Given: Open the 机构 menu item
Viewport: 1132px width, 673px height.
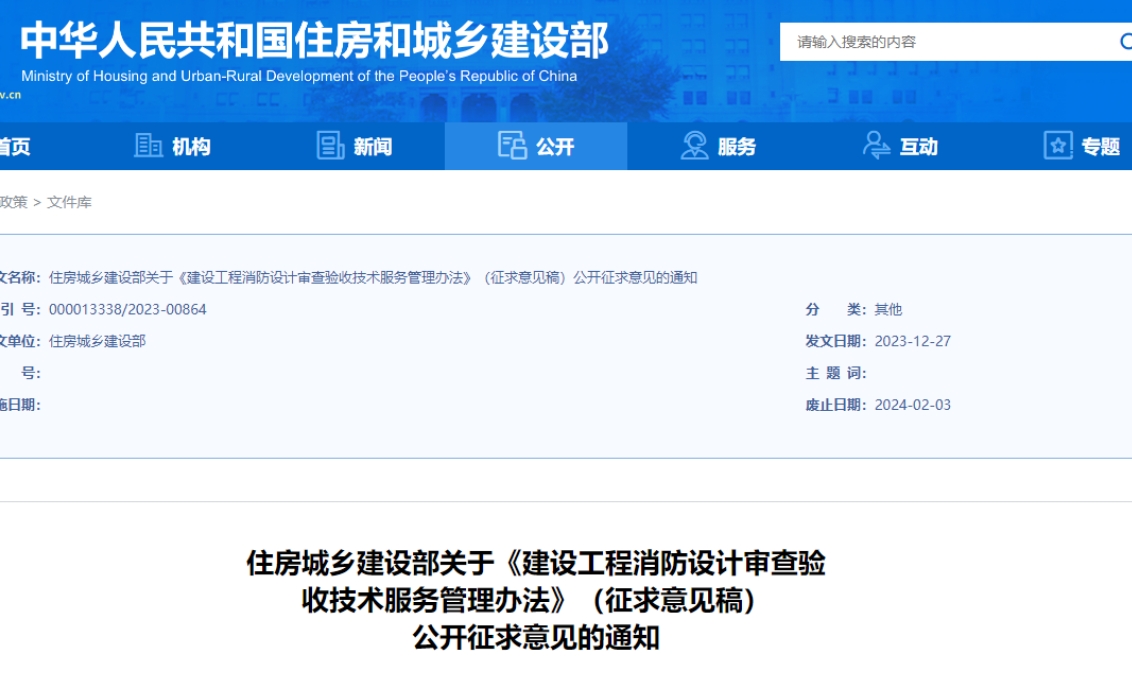Looking at the screenshot, I should point(173,147).
